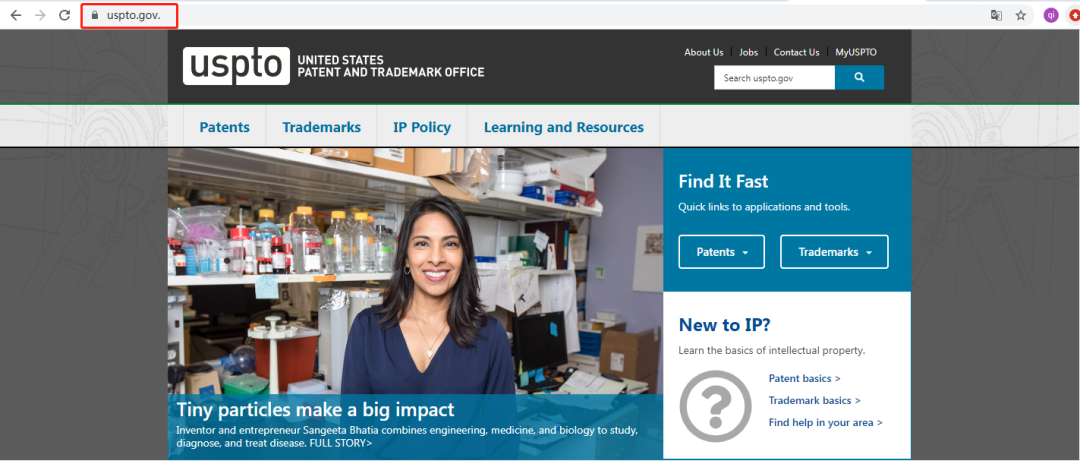Open the Google Translate page icon
The height and width of the screenshot is (461, 1080).
[x=996, y=15]
